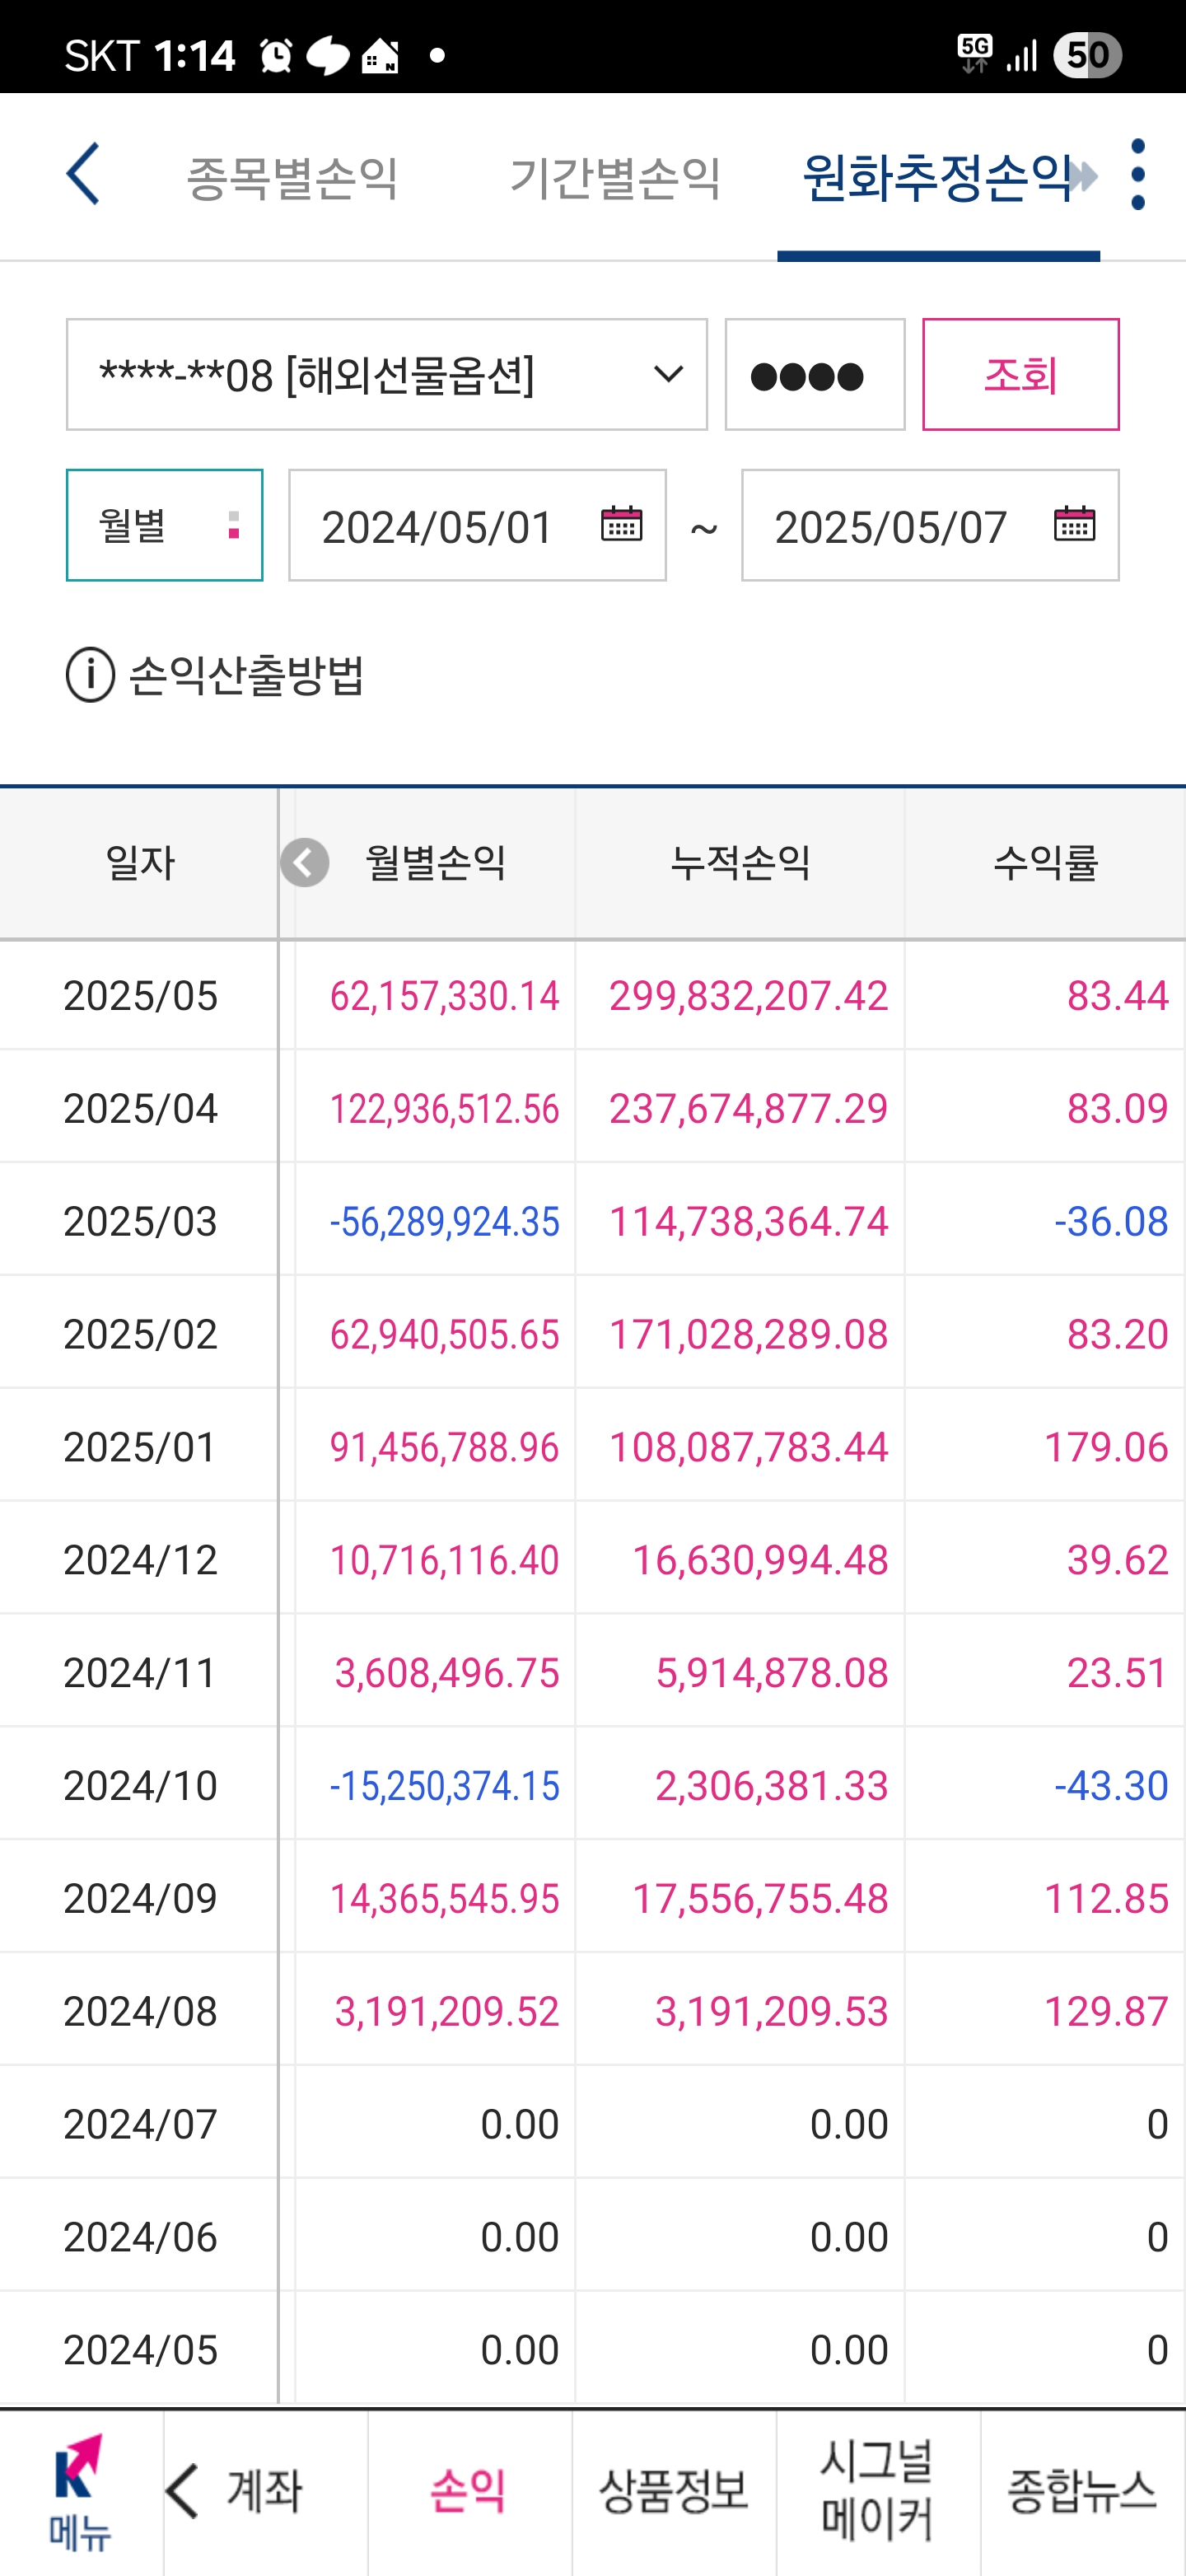The image size is (1186, 2576).
Task: Switch to the 기간별손익 tab
Action: [x=615, y=178]
